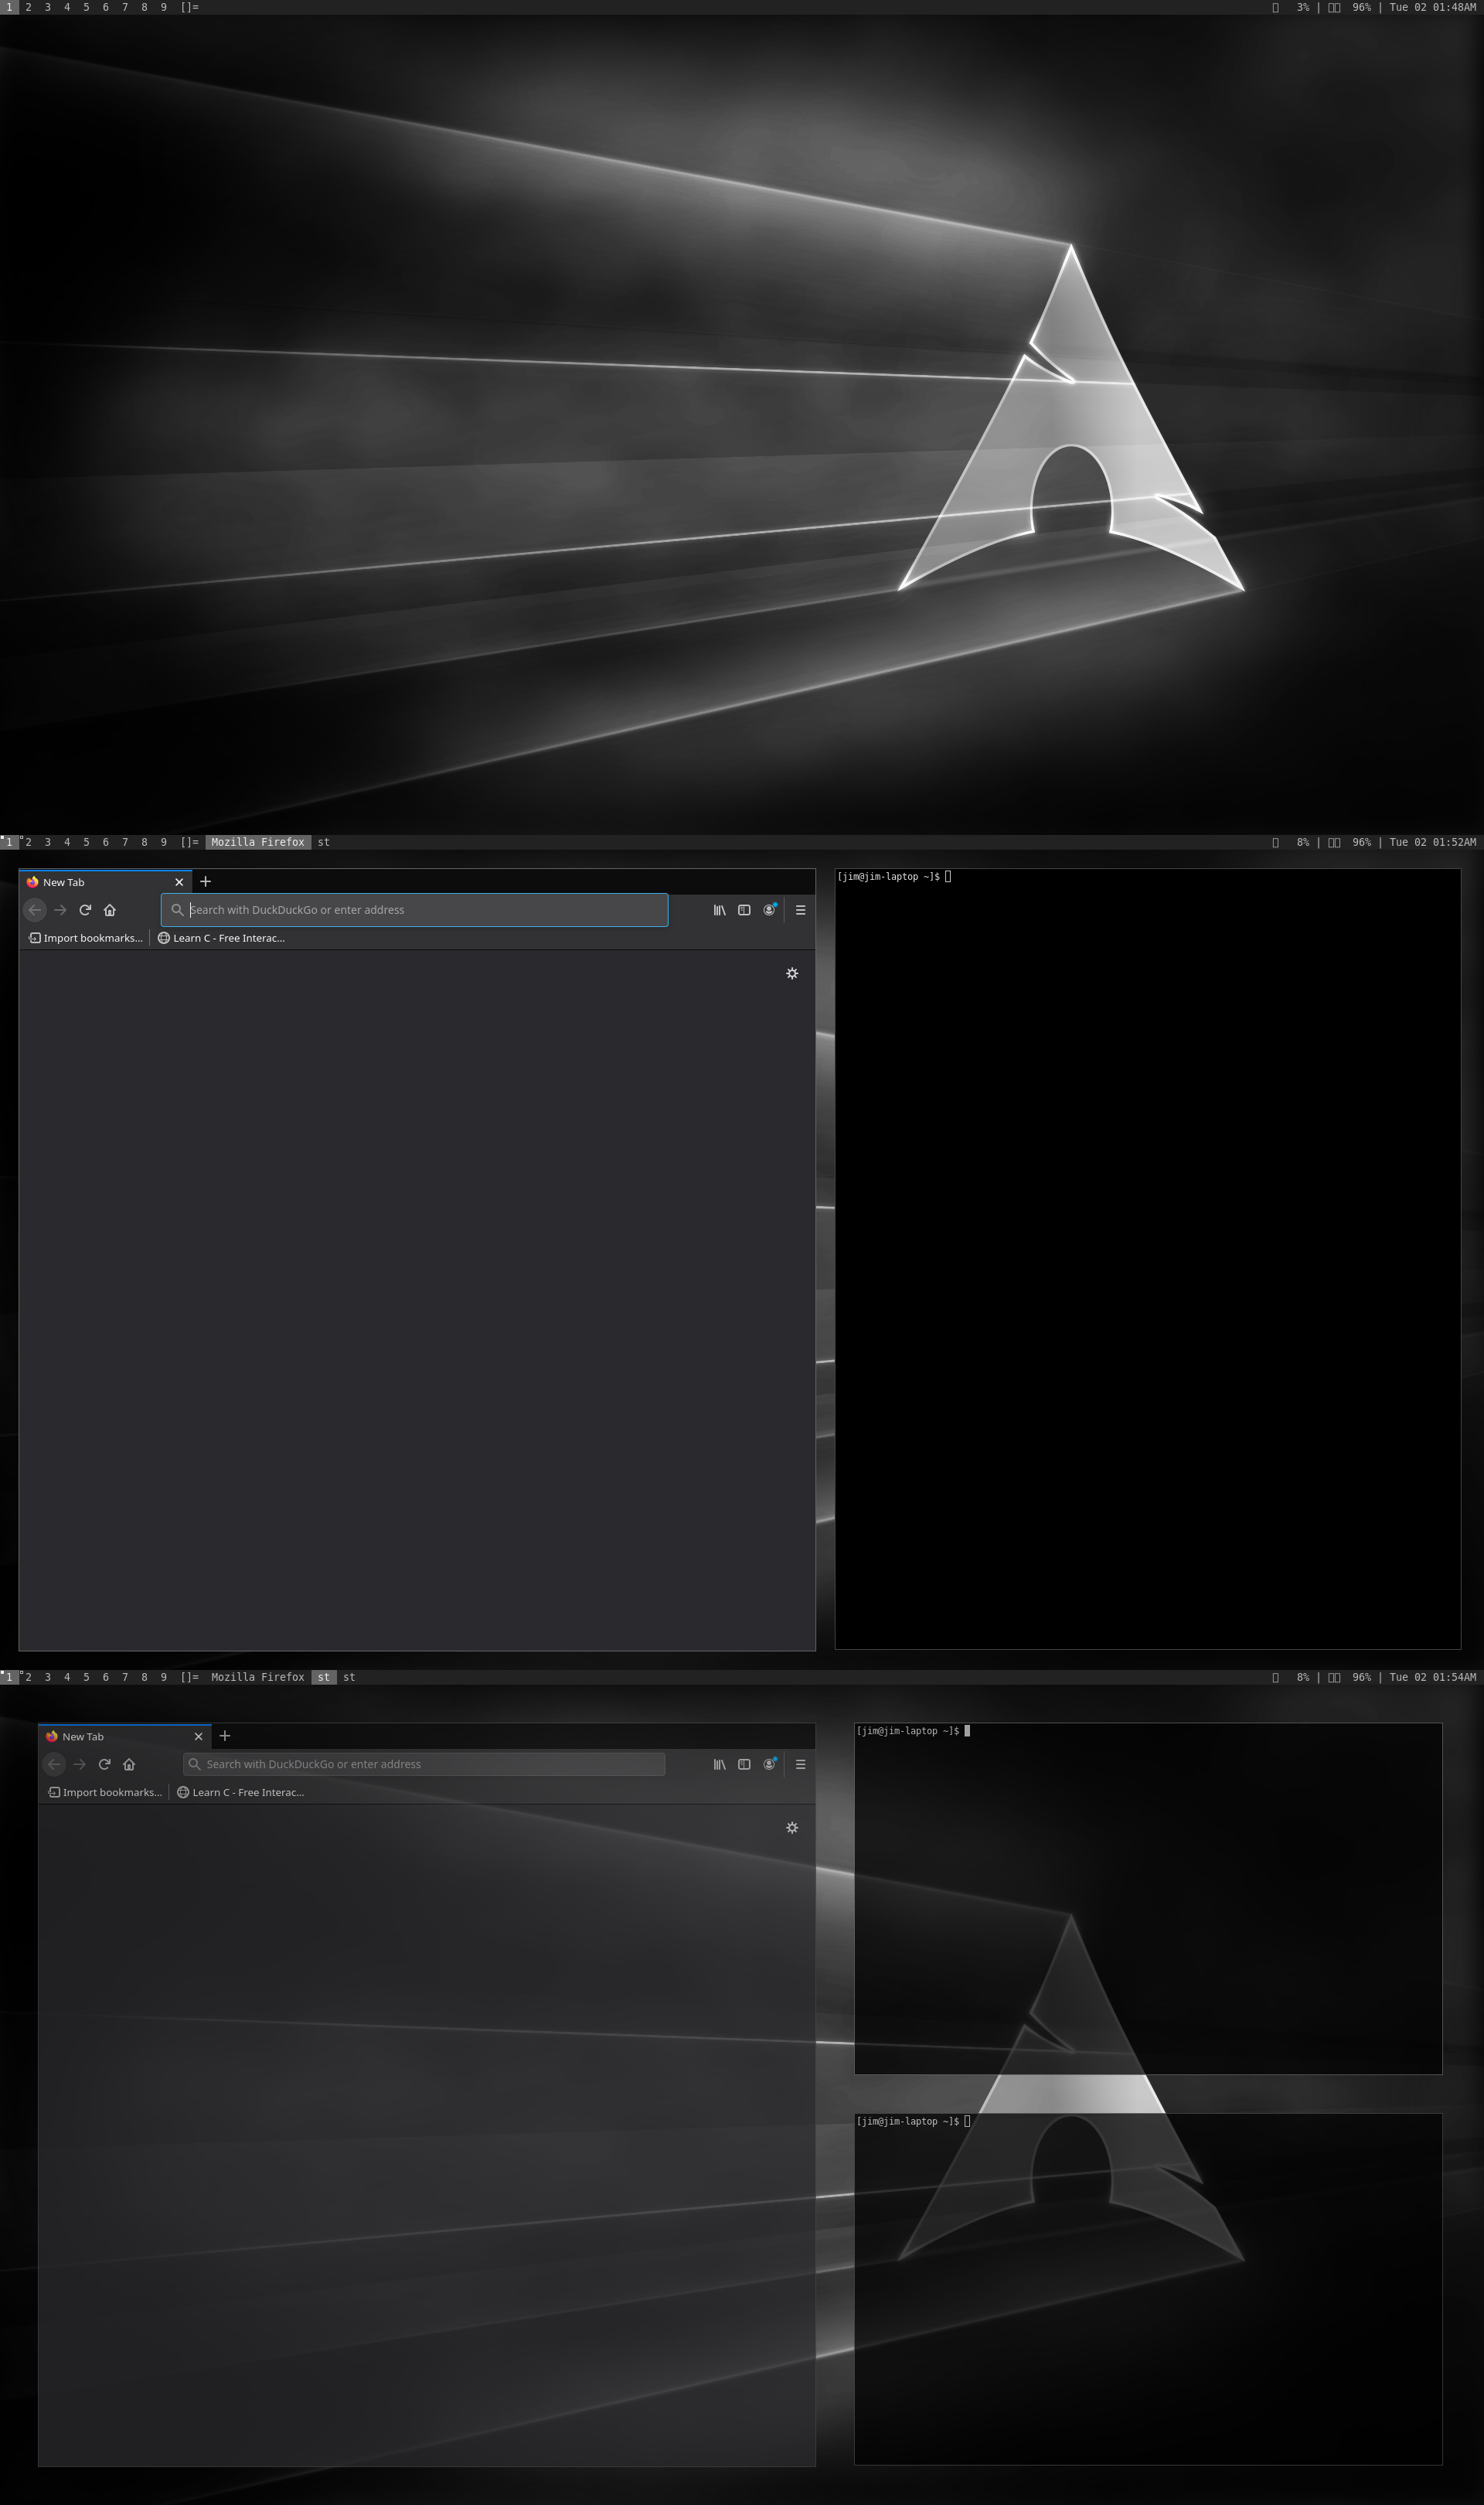Click the page reload icon

(x=85, y=910)
